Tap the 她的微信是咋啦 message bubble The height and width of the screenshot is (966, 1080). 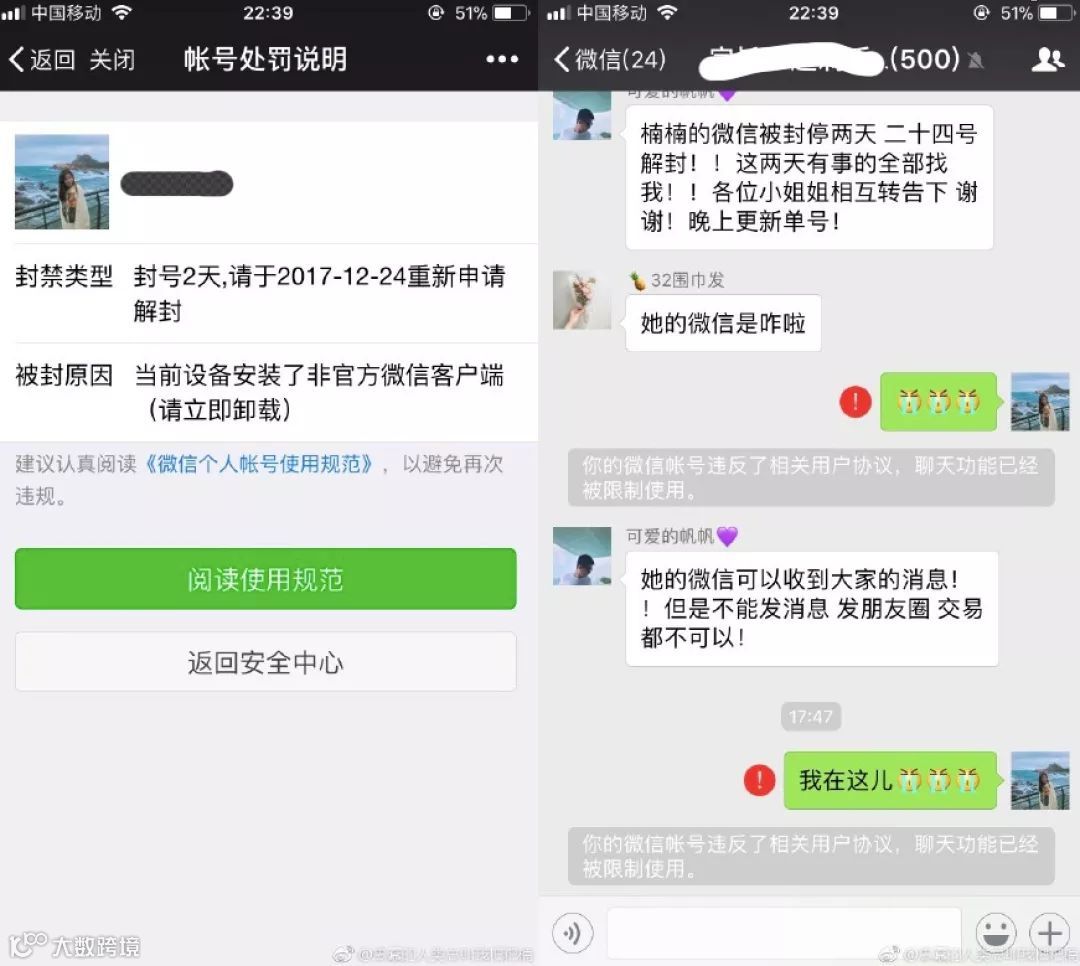point(723,323)
